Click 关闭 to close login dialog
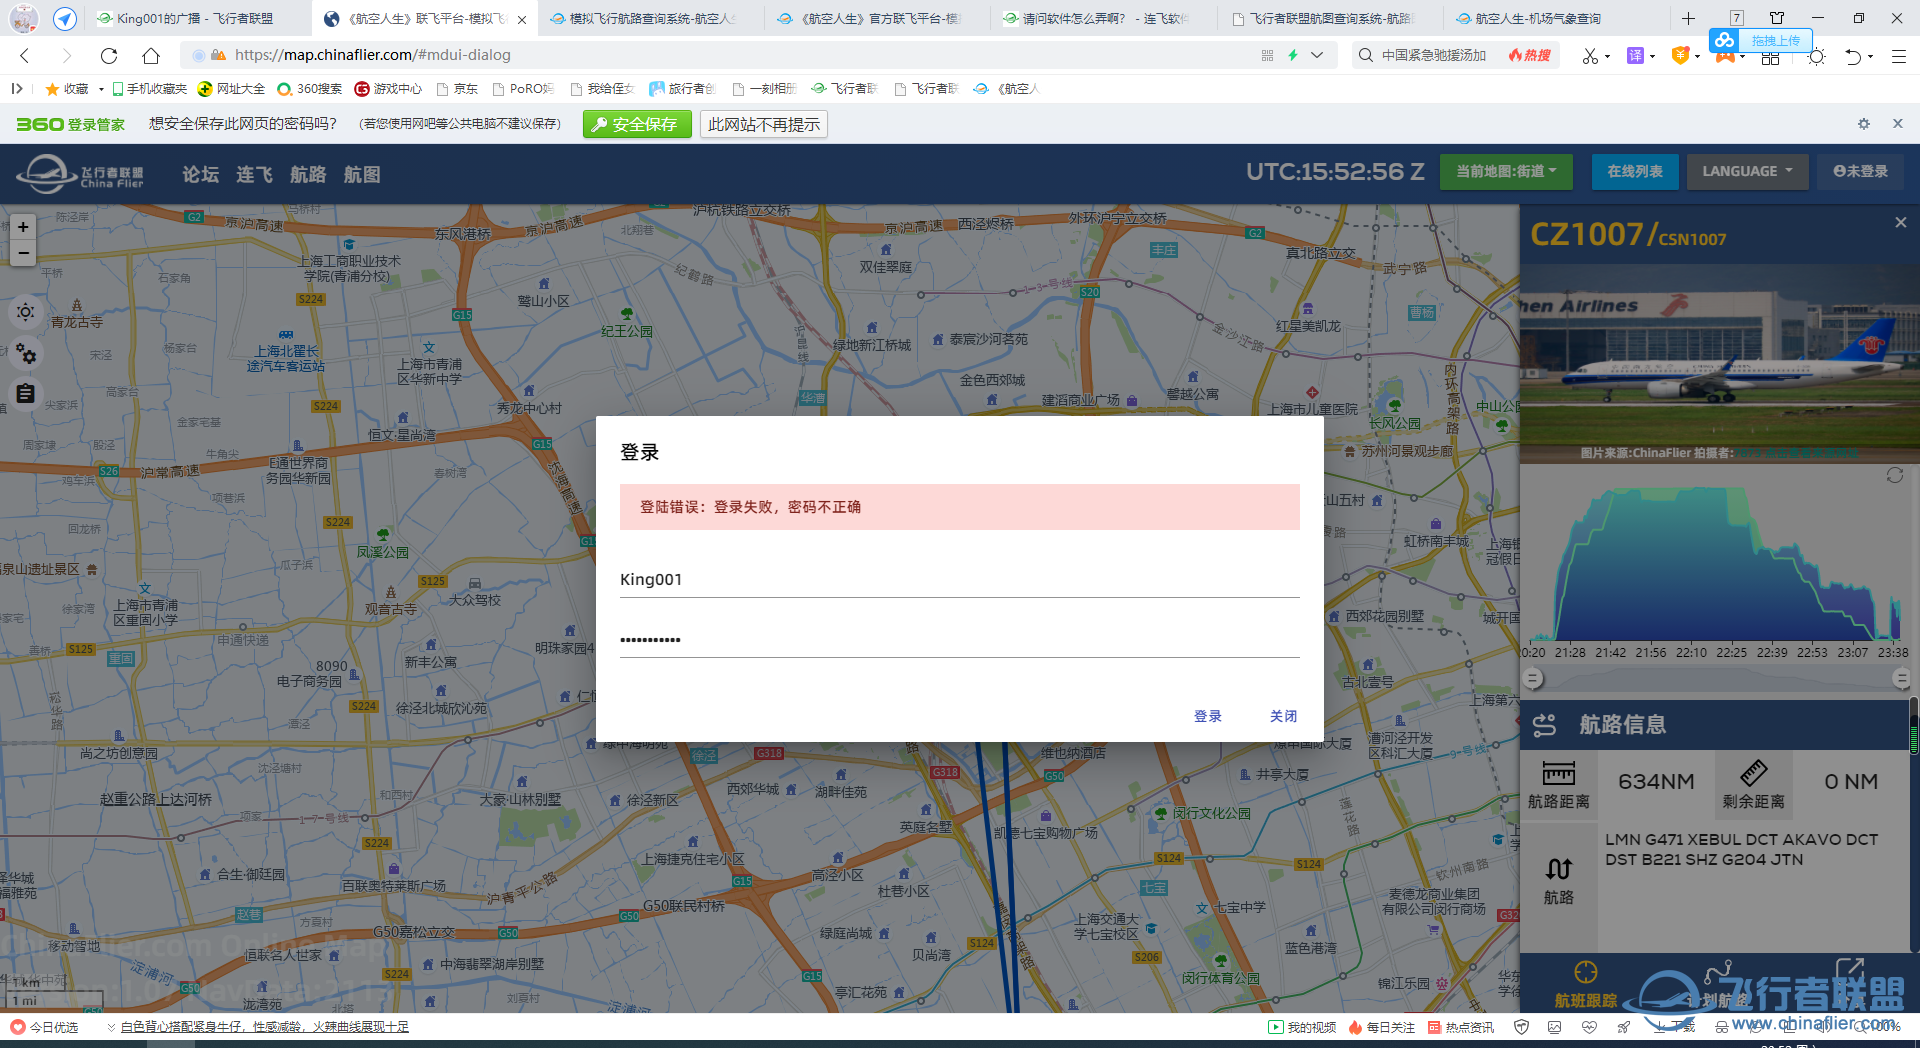 tap(1283, 716)
